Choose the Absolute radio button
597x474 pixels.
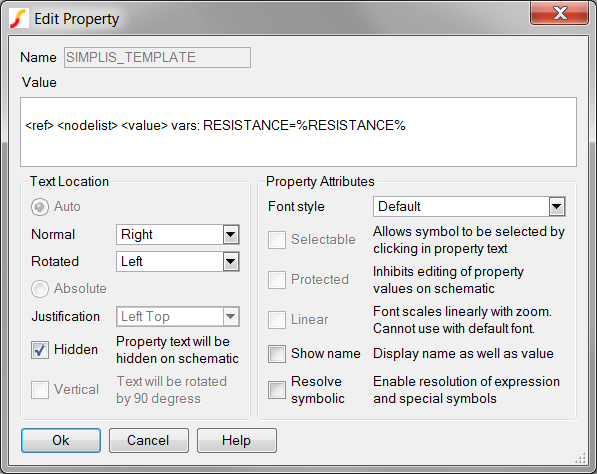[x=40, y=289]
